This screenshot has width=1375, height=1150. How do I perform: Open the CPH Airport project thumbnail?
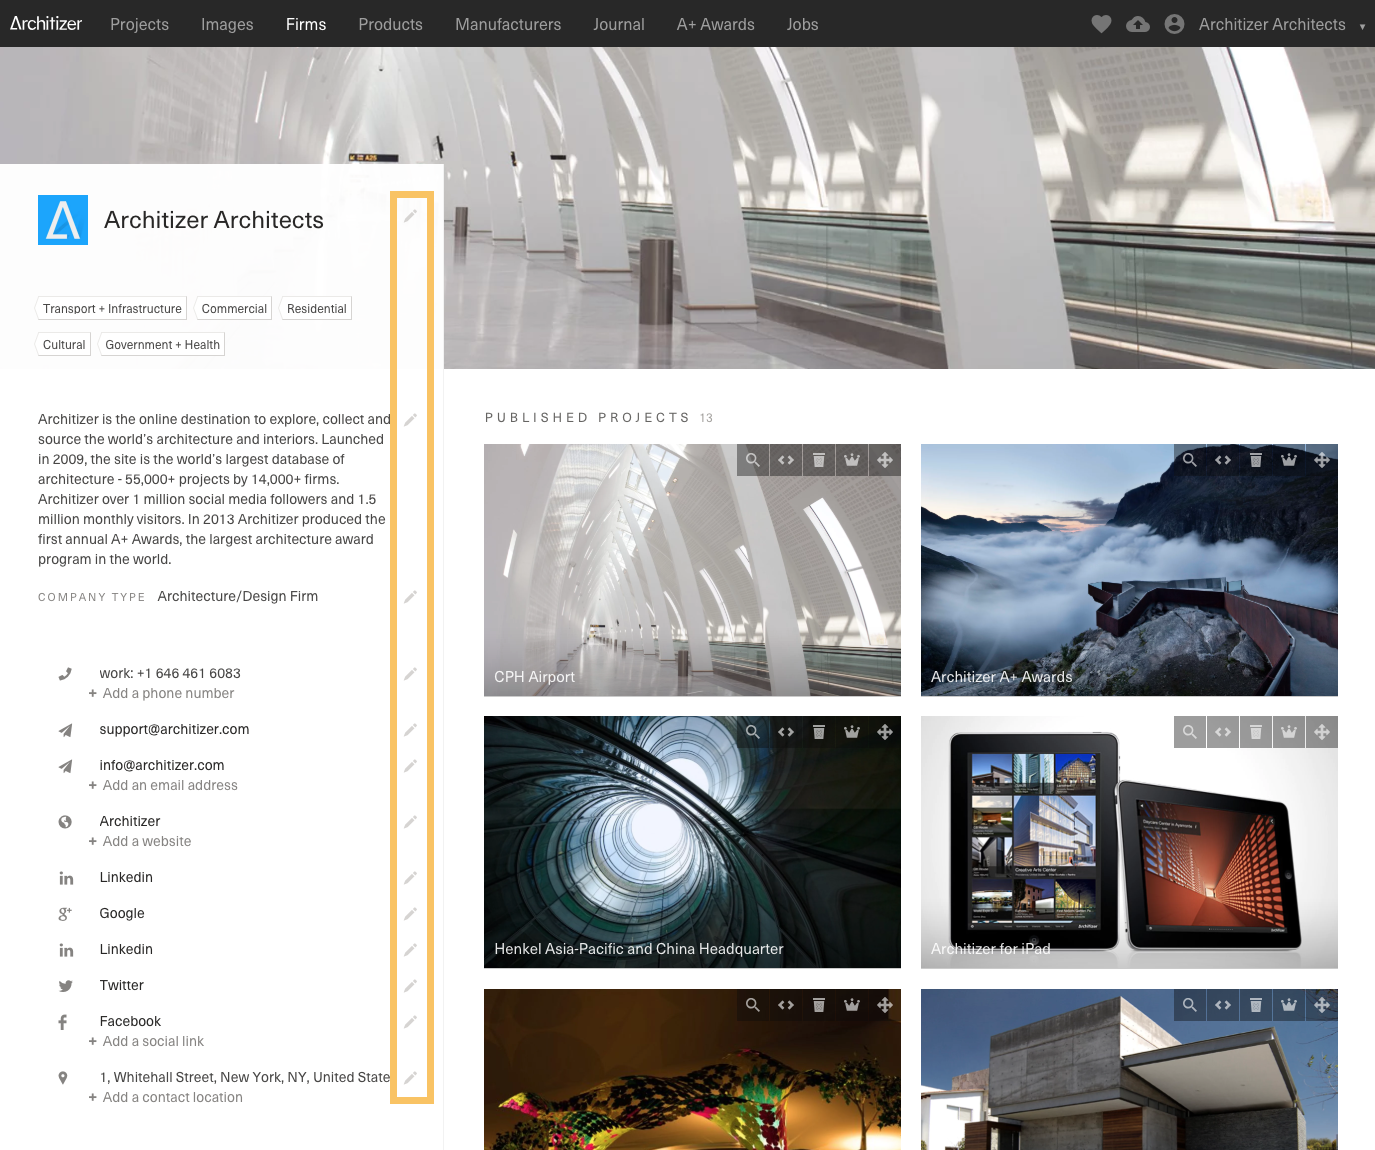tap(692, 570)
